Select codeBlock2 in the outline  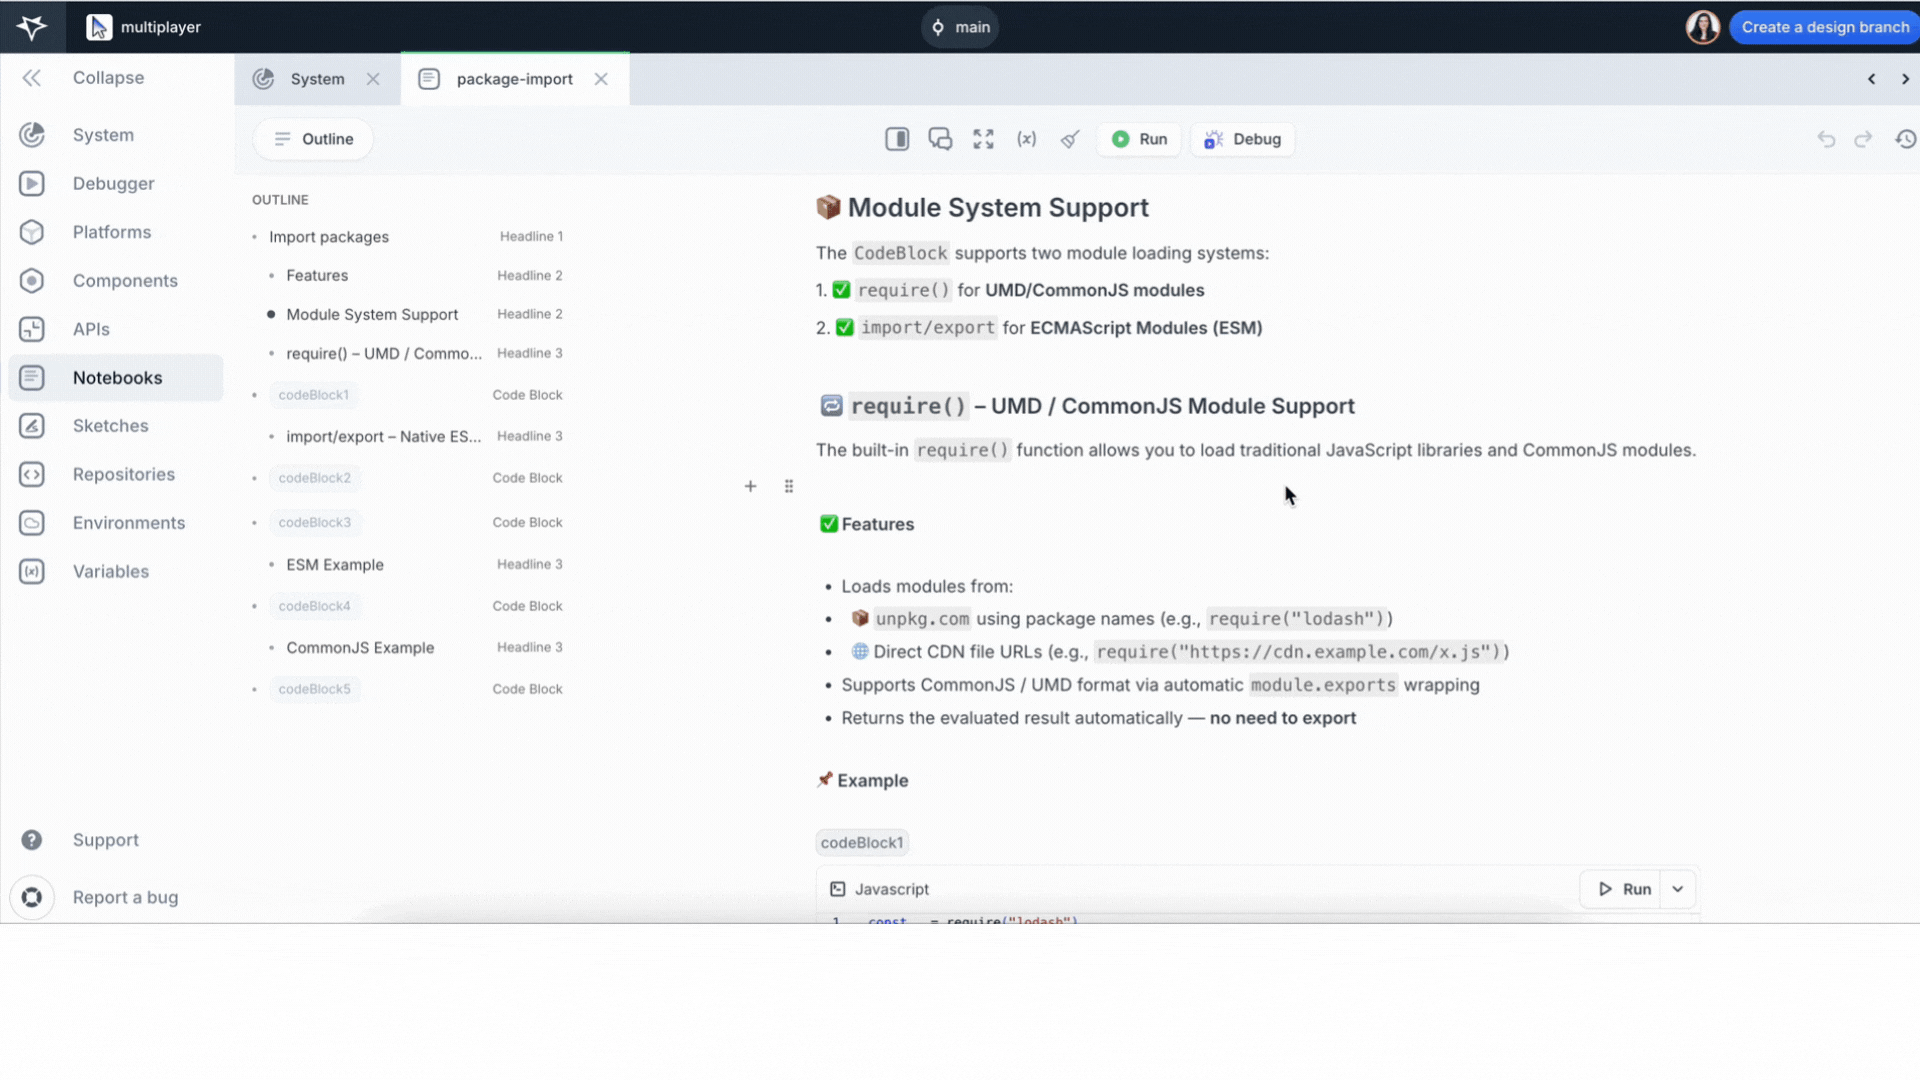[314, 478]
